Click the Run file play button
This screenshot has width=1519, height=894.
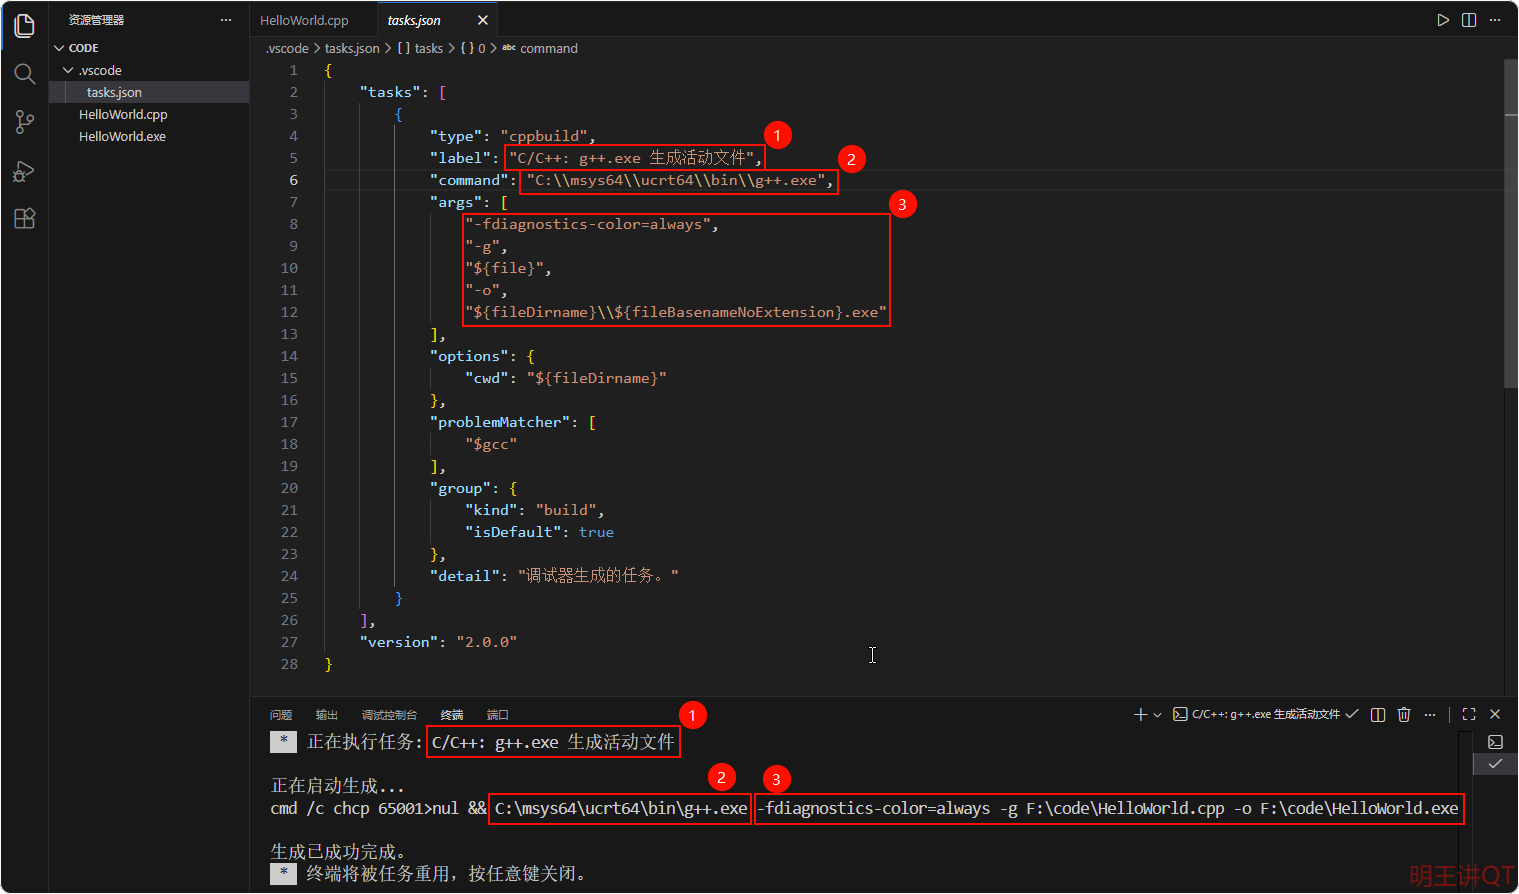(1442, 20)
